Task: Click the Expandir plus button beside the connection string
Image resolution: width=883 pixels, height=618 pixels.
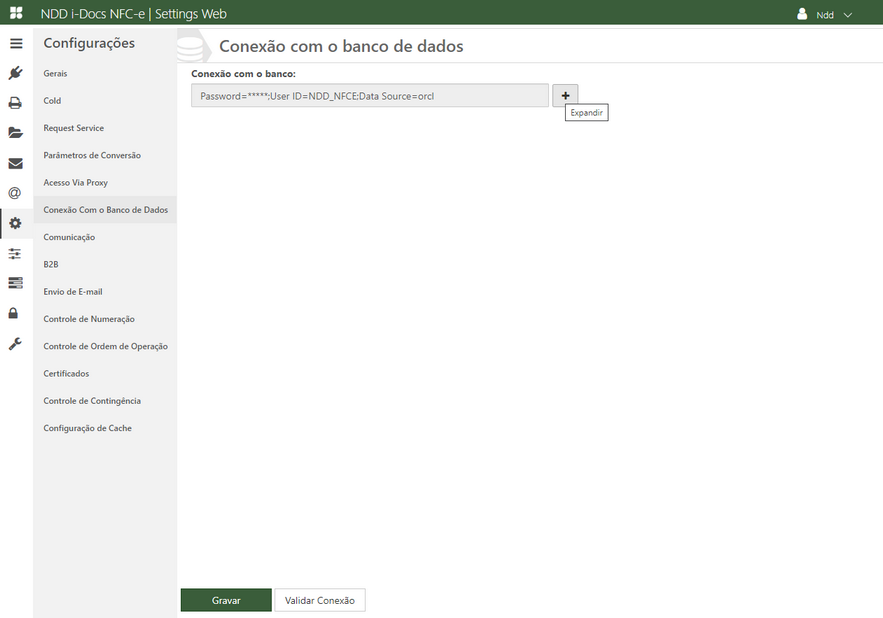Action: pos(565,94)
